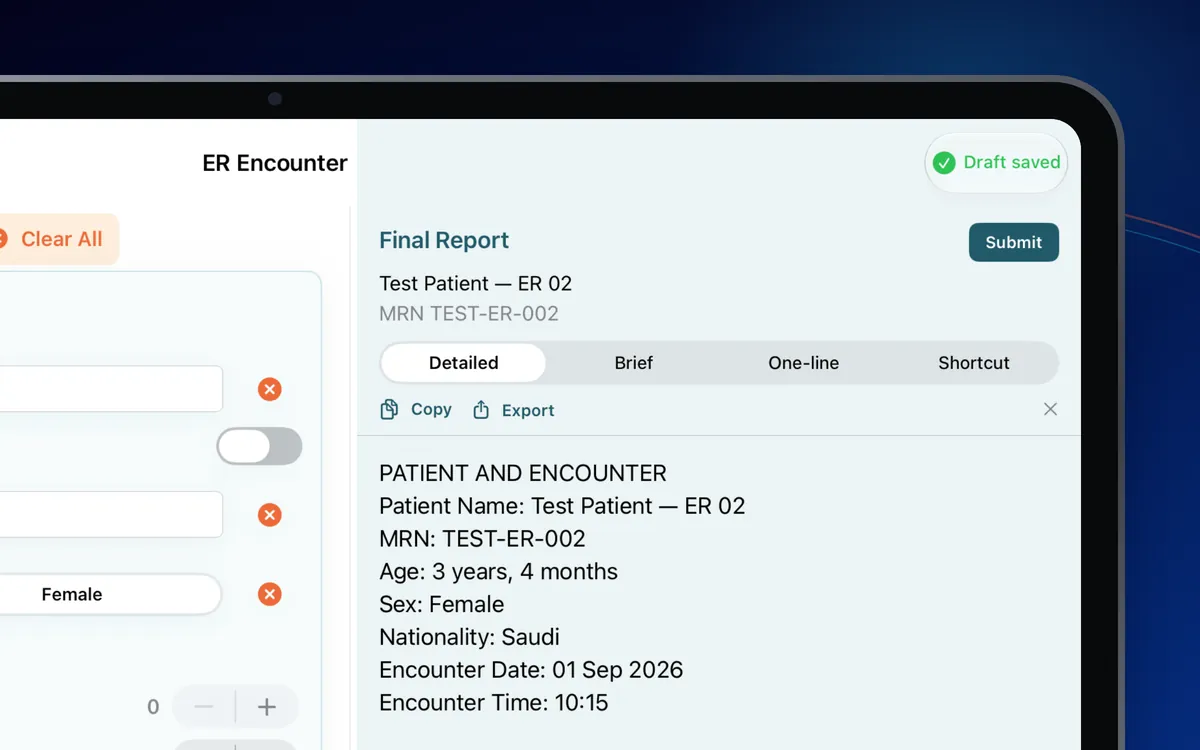Click the 'Test Patient — ER 02' header name
Viewport: 1200px width, 750px height.
476,283
